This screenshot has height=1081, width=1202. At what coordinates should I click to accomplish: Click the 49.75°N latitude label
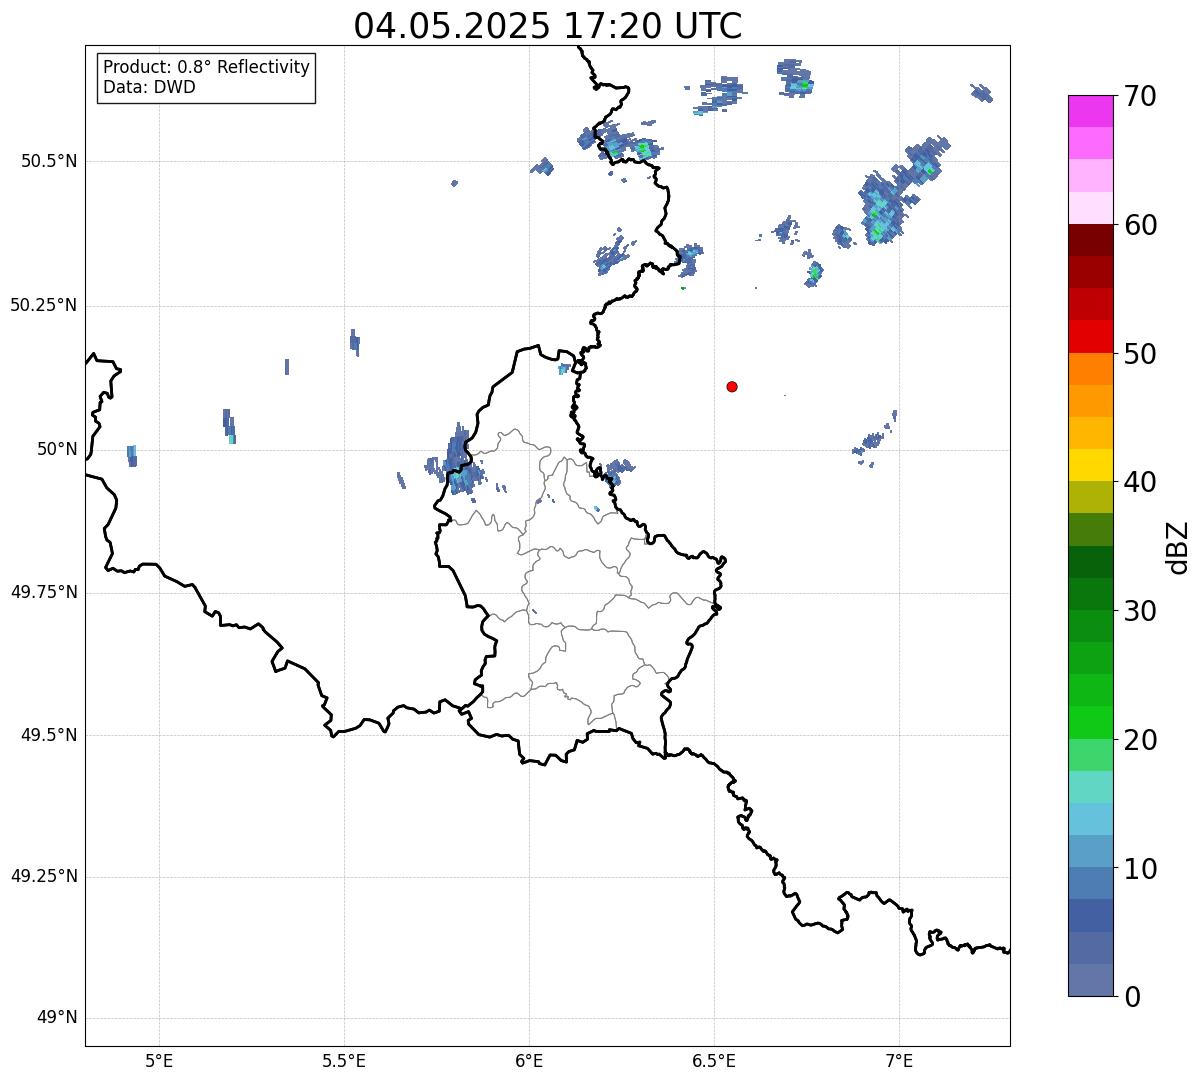click(x=44, y=592)
